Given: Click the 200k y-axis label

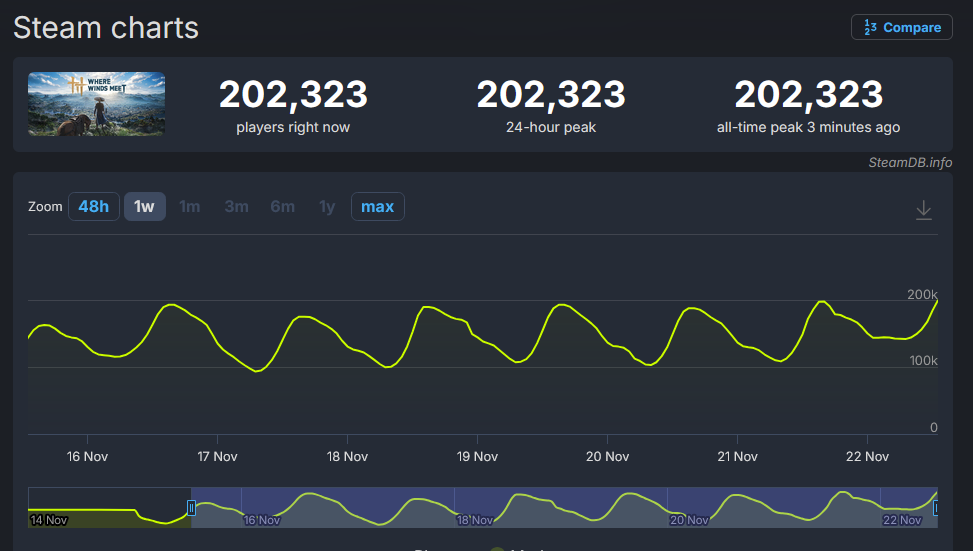Looking at the screenshot, I should coord(922,294).
